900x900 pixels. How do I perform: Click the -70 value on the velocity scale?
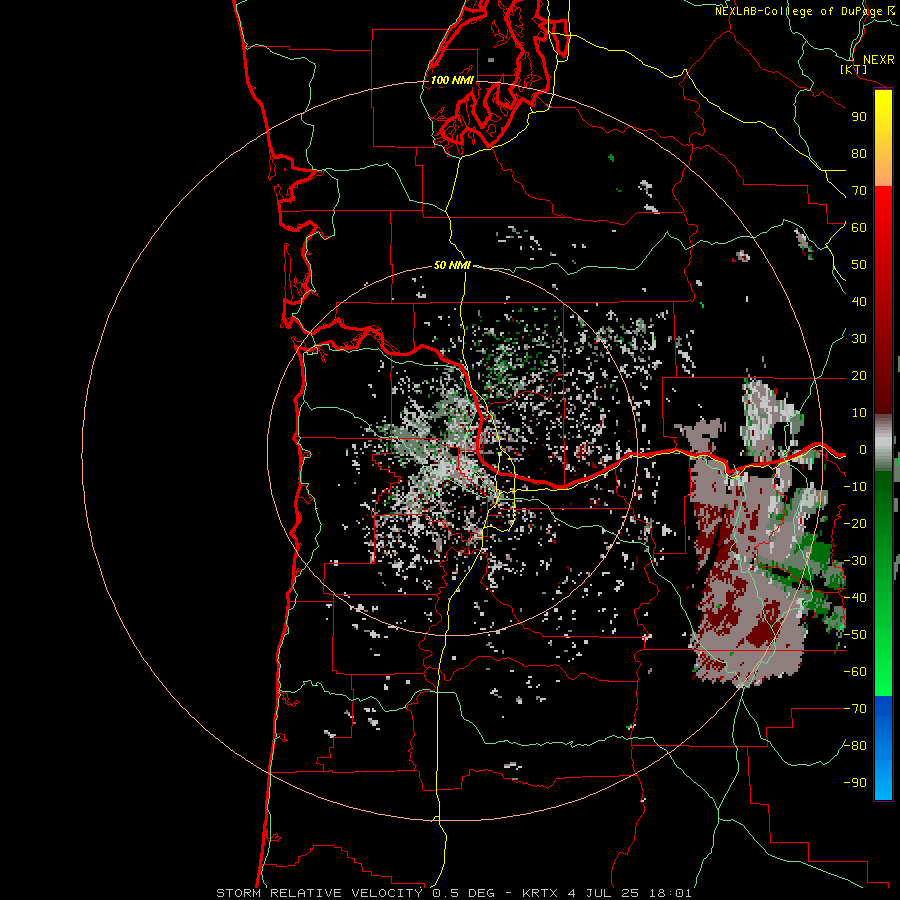(x=855, y=709)
